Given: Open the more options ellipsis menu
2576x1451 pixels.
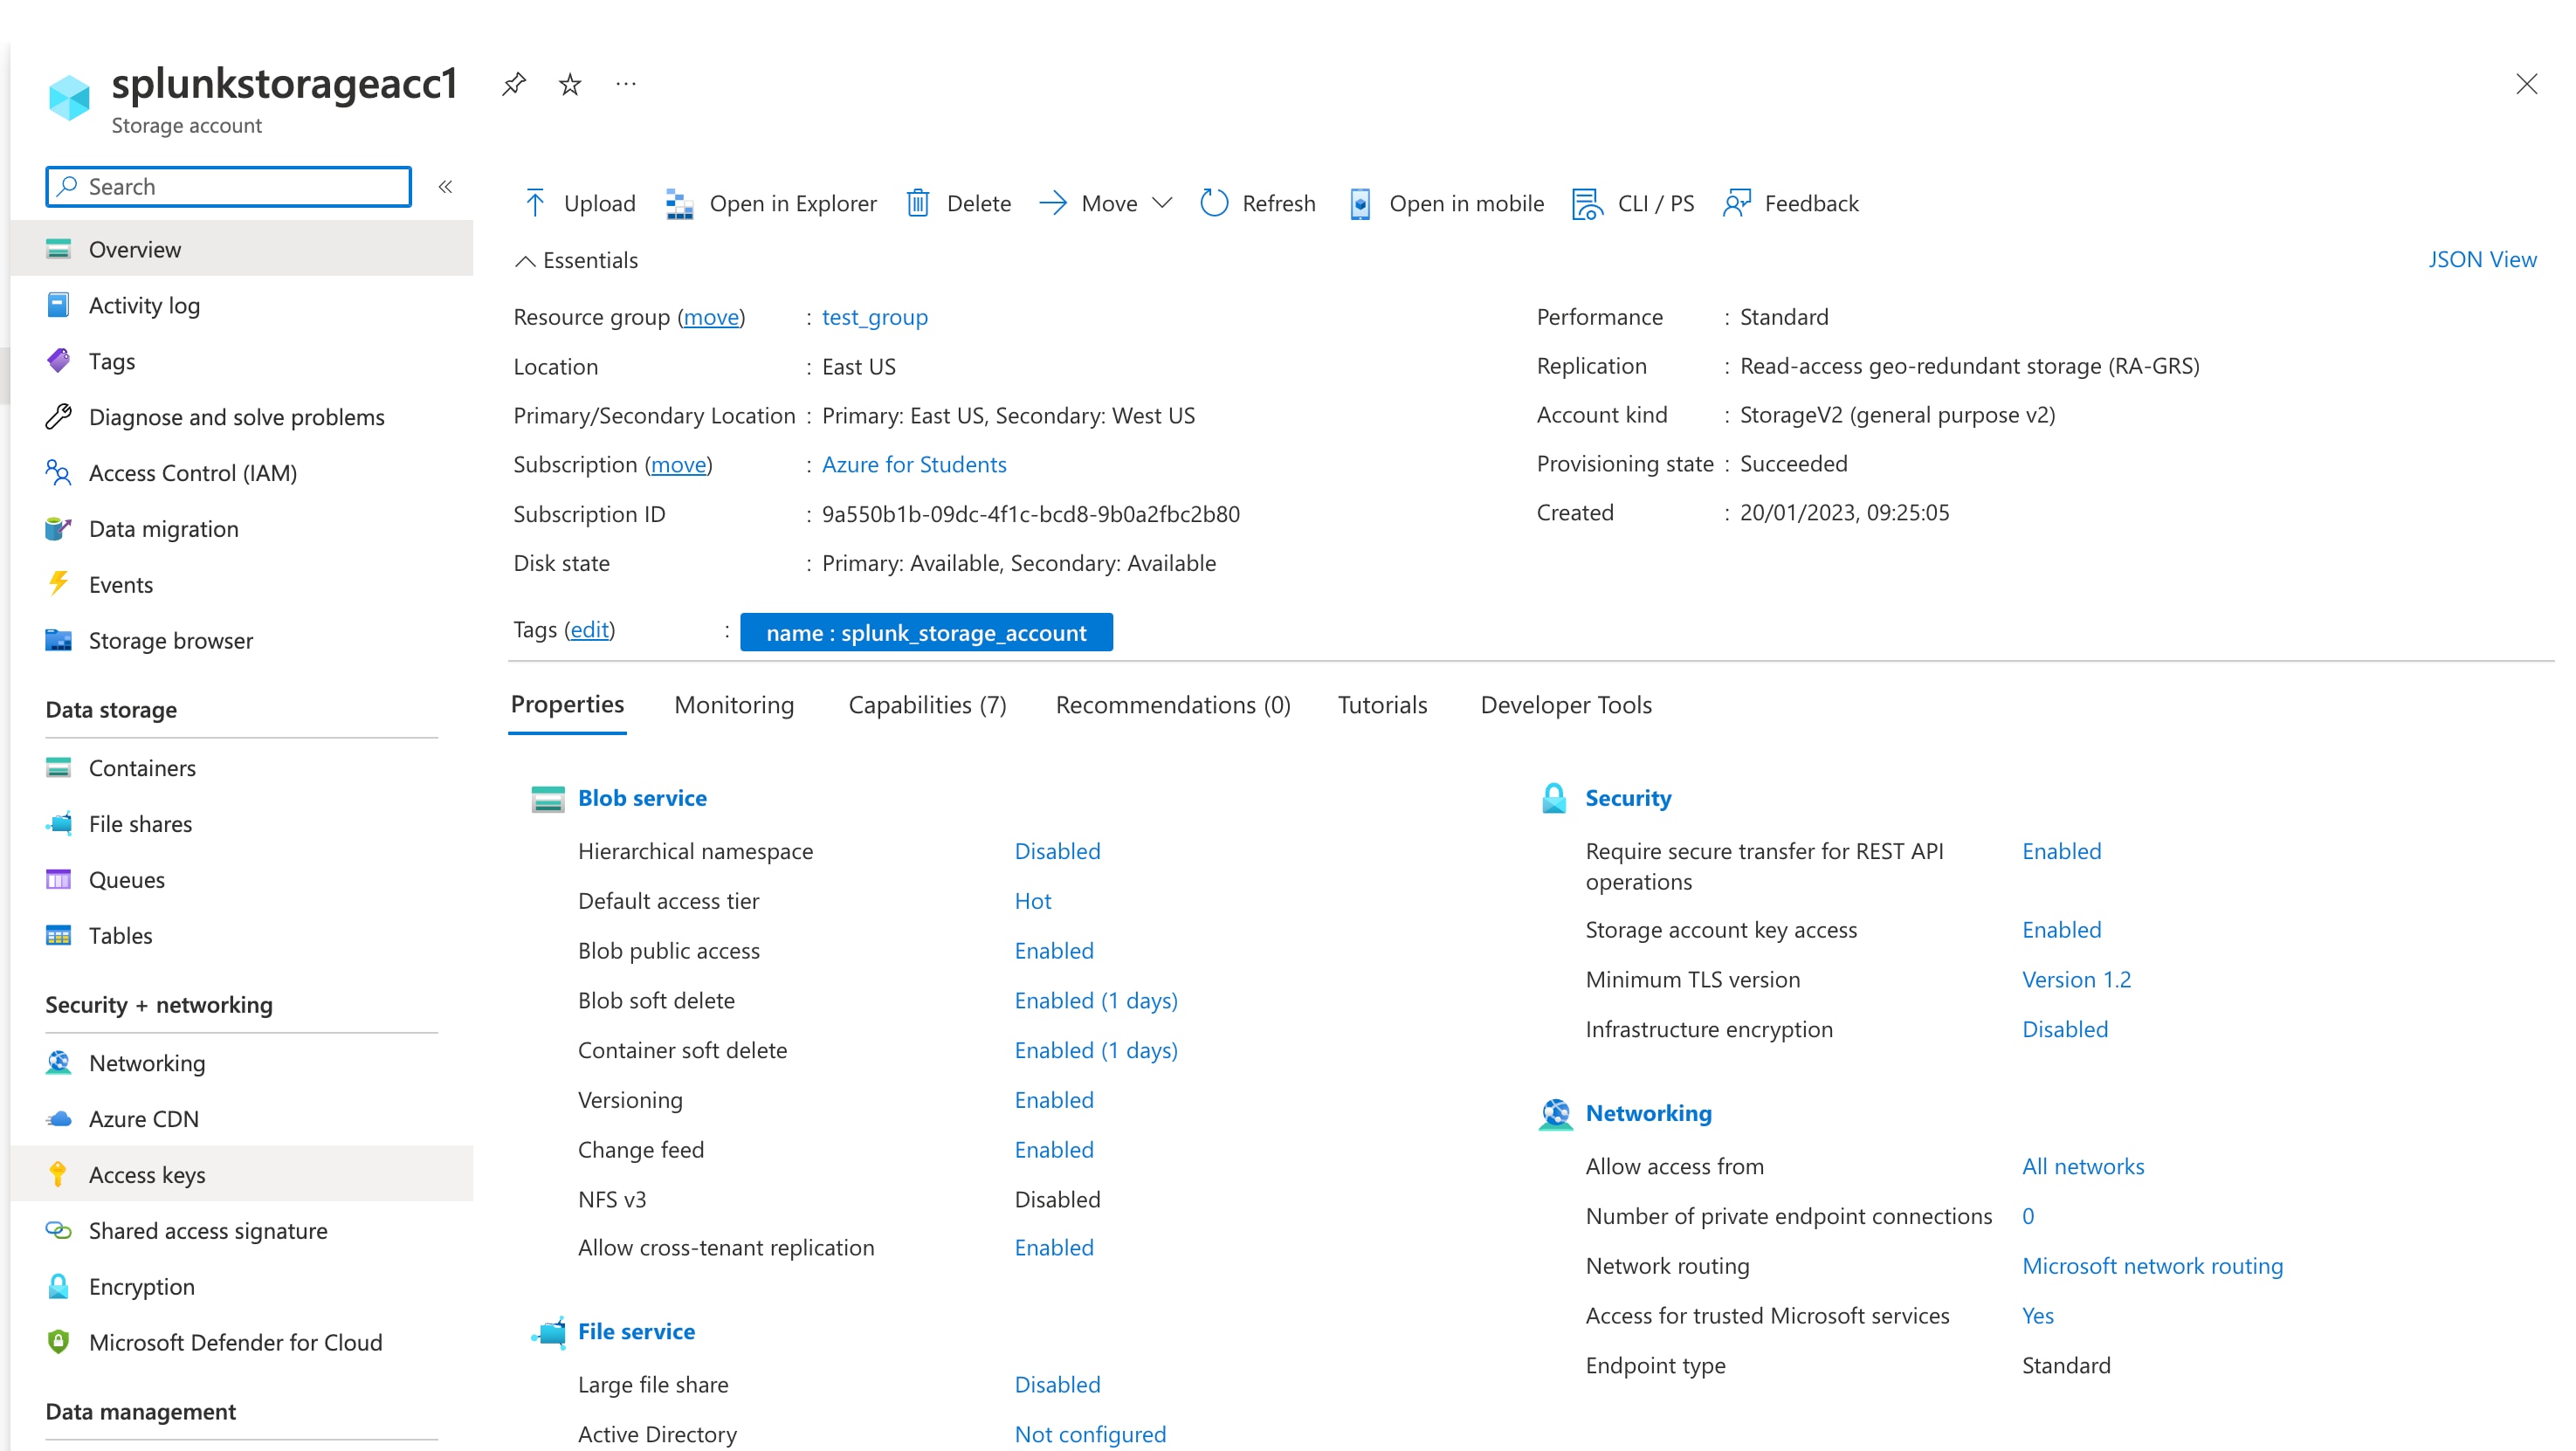Looking at the screenshot, I should pyautogui.click(x=626, y=84).
